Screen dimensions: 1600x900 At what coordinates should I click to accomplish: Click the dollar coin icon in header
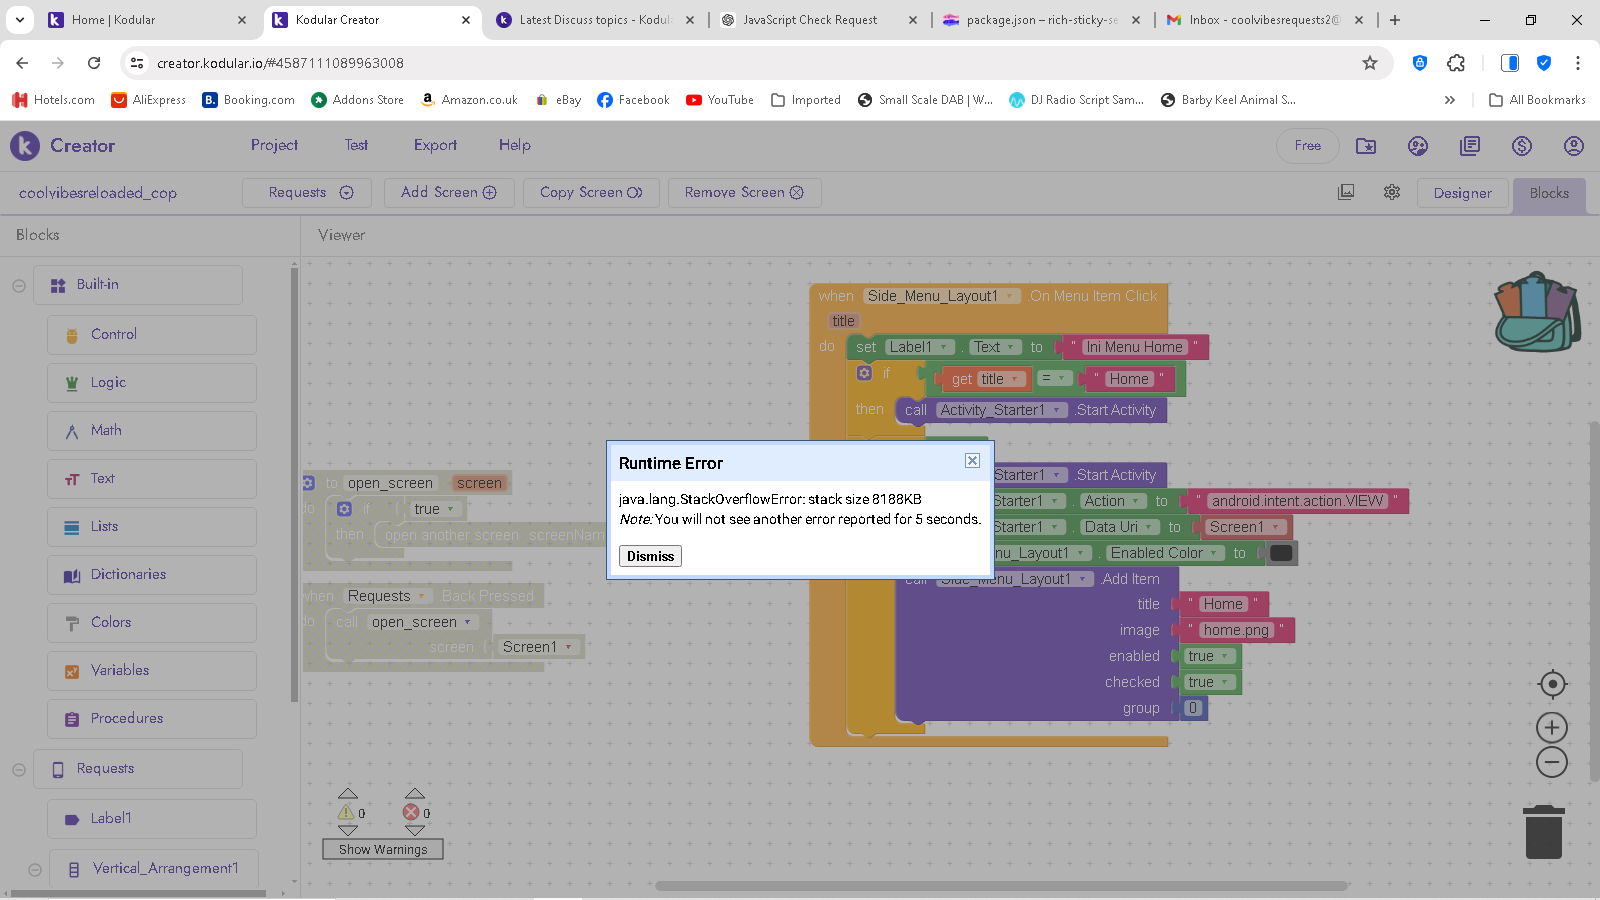tap(1521, 146)
